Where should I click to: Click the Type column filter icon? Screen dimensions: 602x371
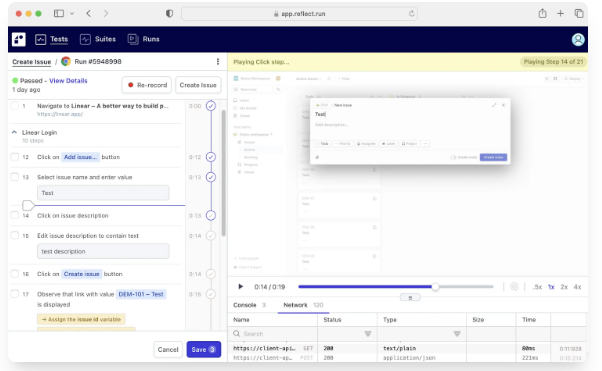point(457,334)
